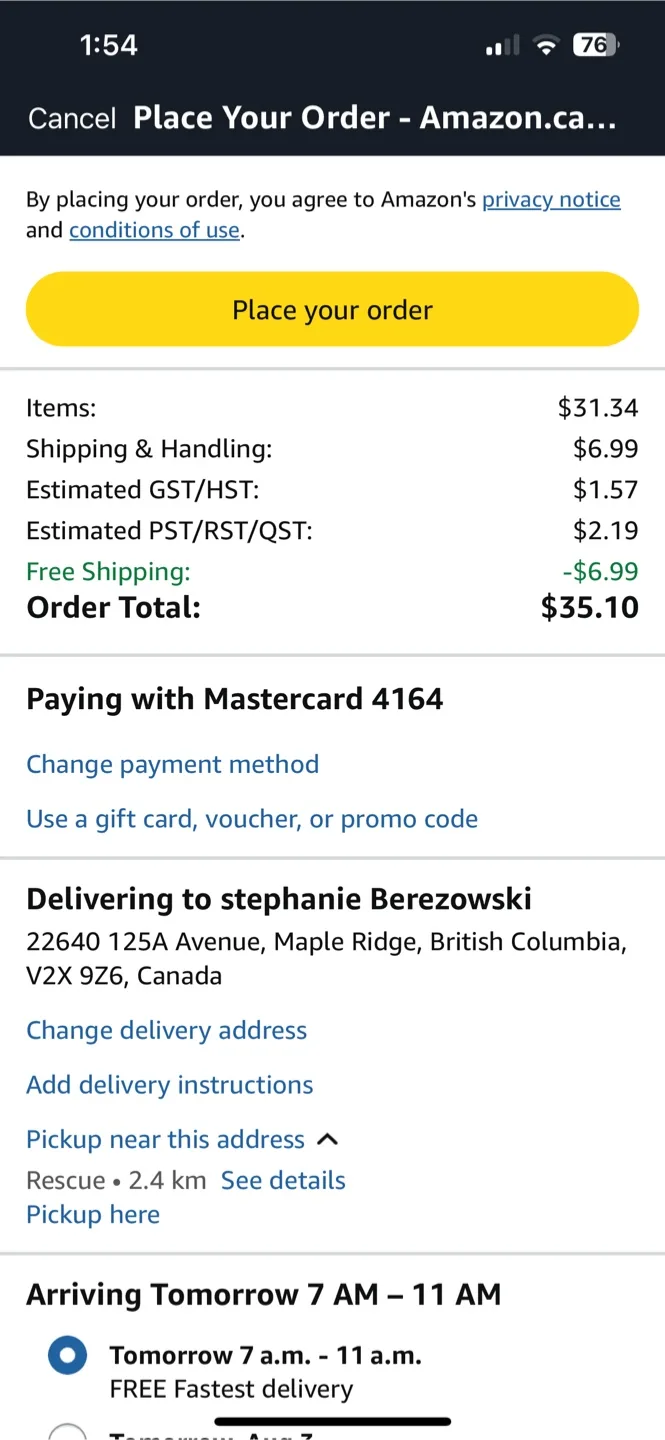Open the conditions of use link

(x=154, y=230)
